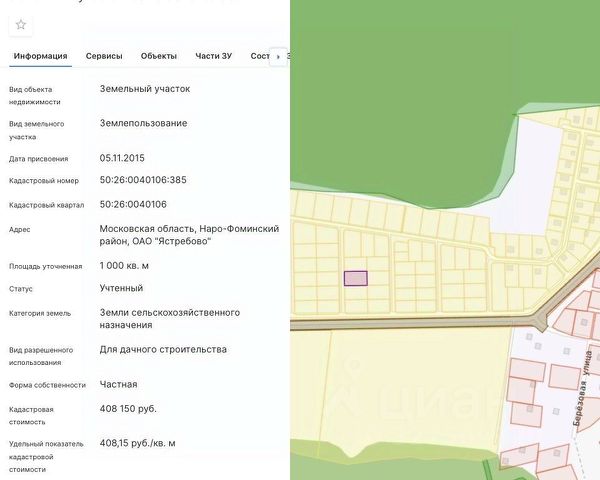
Task: Click the gray road junction on map
Action: coord(540,318)
